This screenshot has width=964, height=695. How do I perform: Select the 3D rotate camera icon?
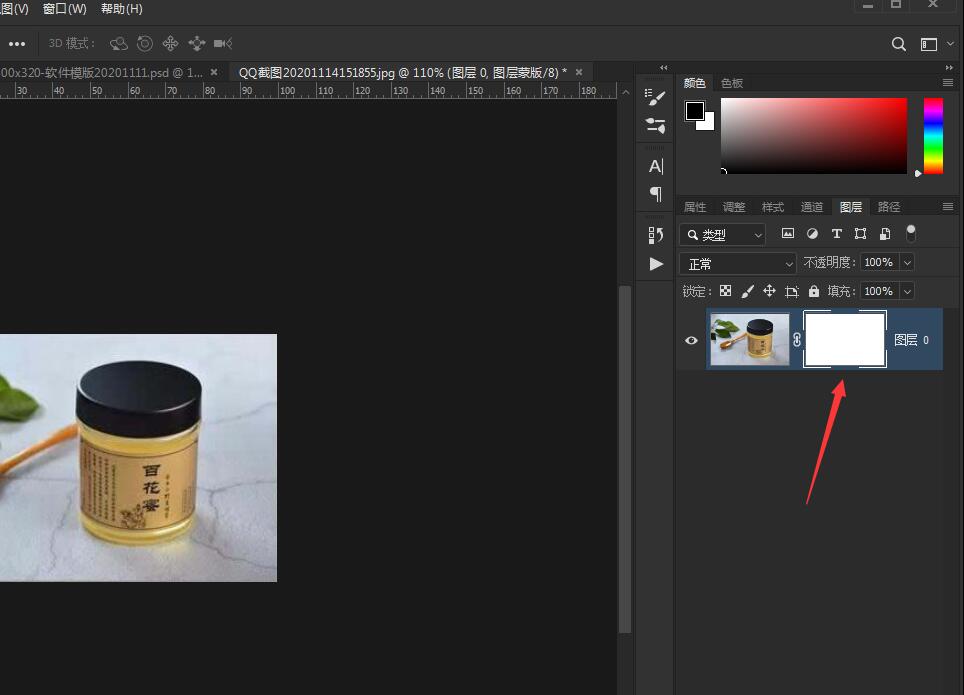pos(119,43)
